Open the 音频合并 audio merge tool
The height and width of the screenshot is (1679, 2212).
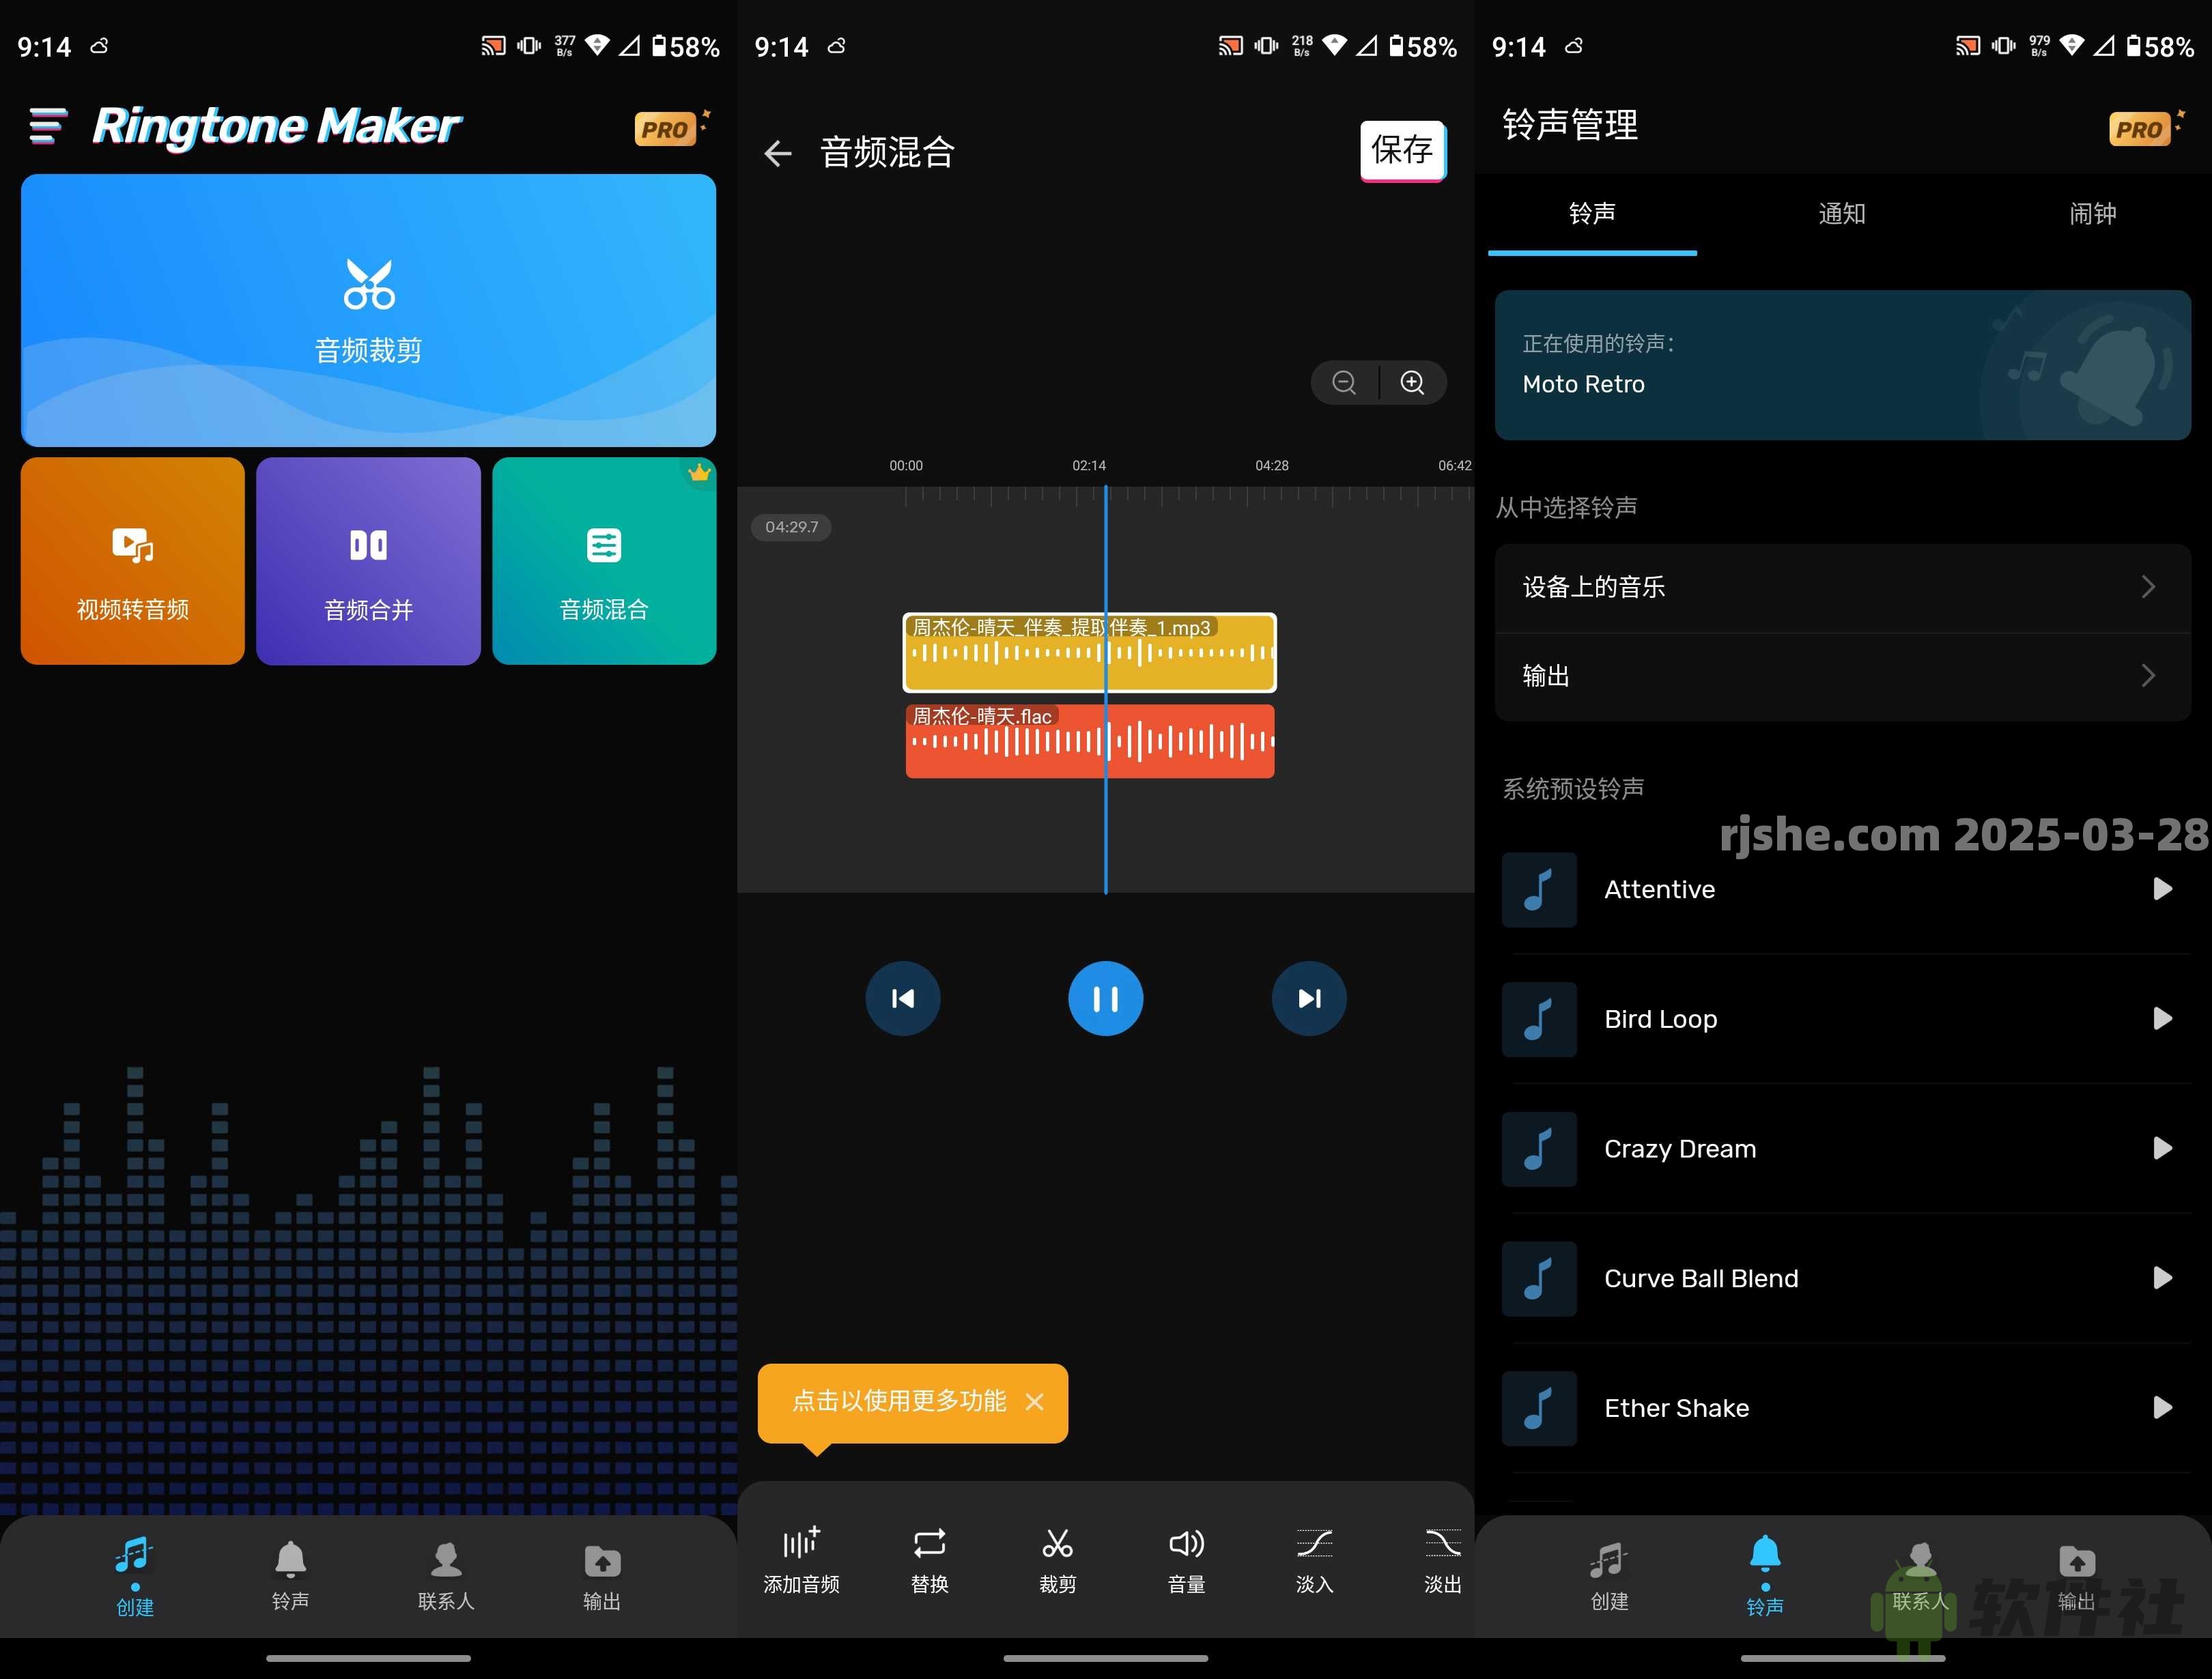[x=367, y=561]
